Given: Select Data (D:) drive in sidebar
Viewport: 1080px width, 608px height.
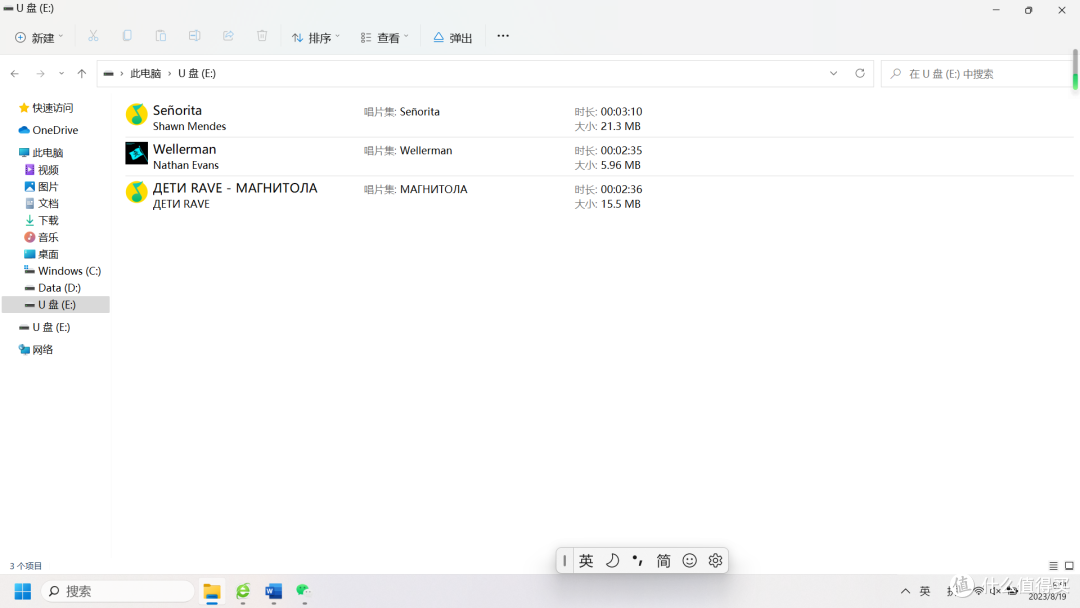Looking at the screenshot, I should (x=52, y=288).
